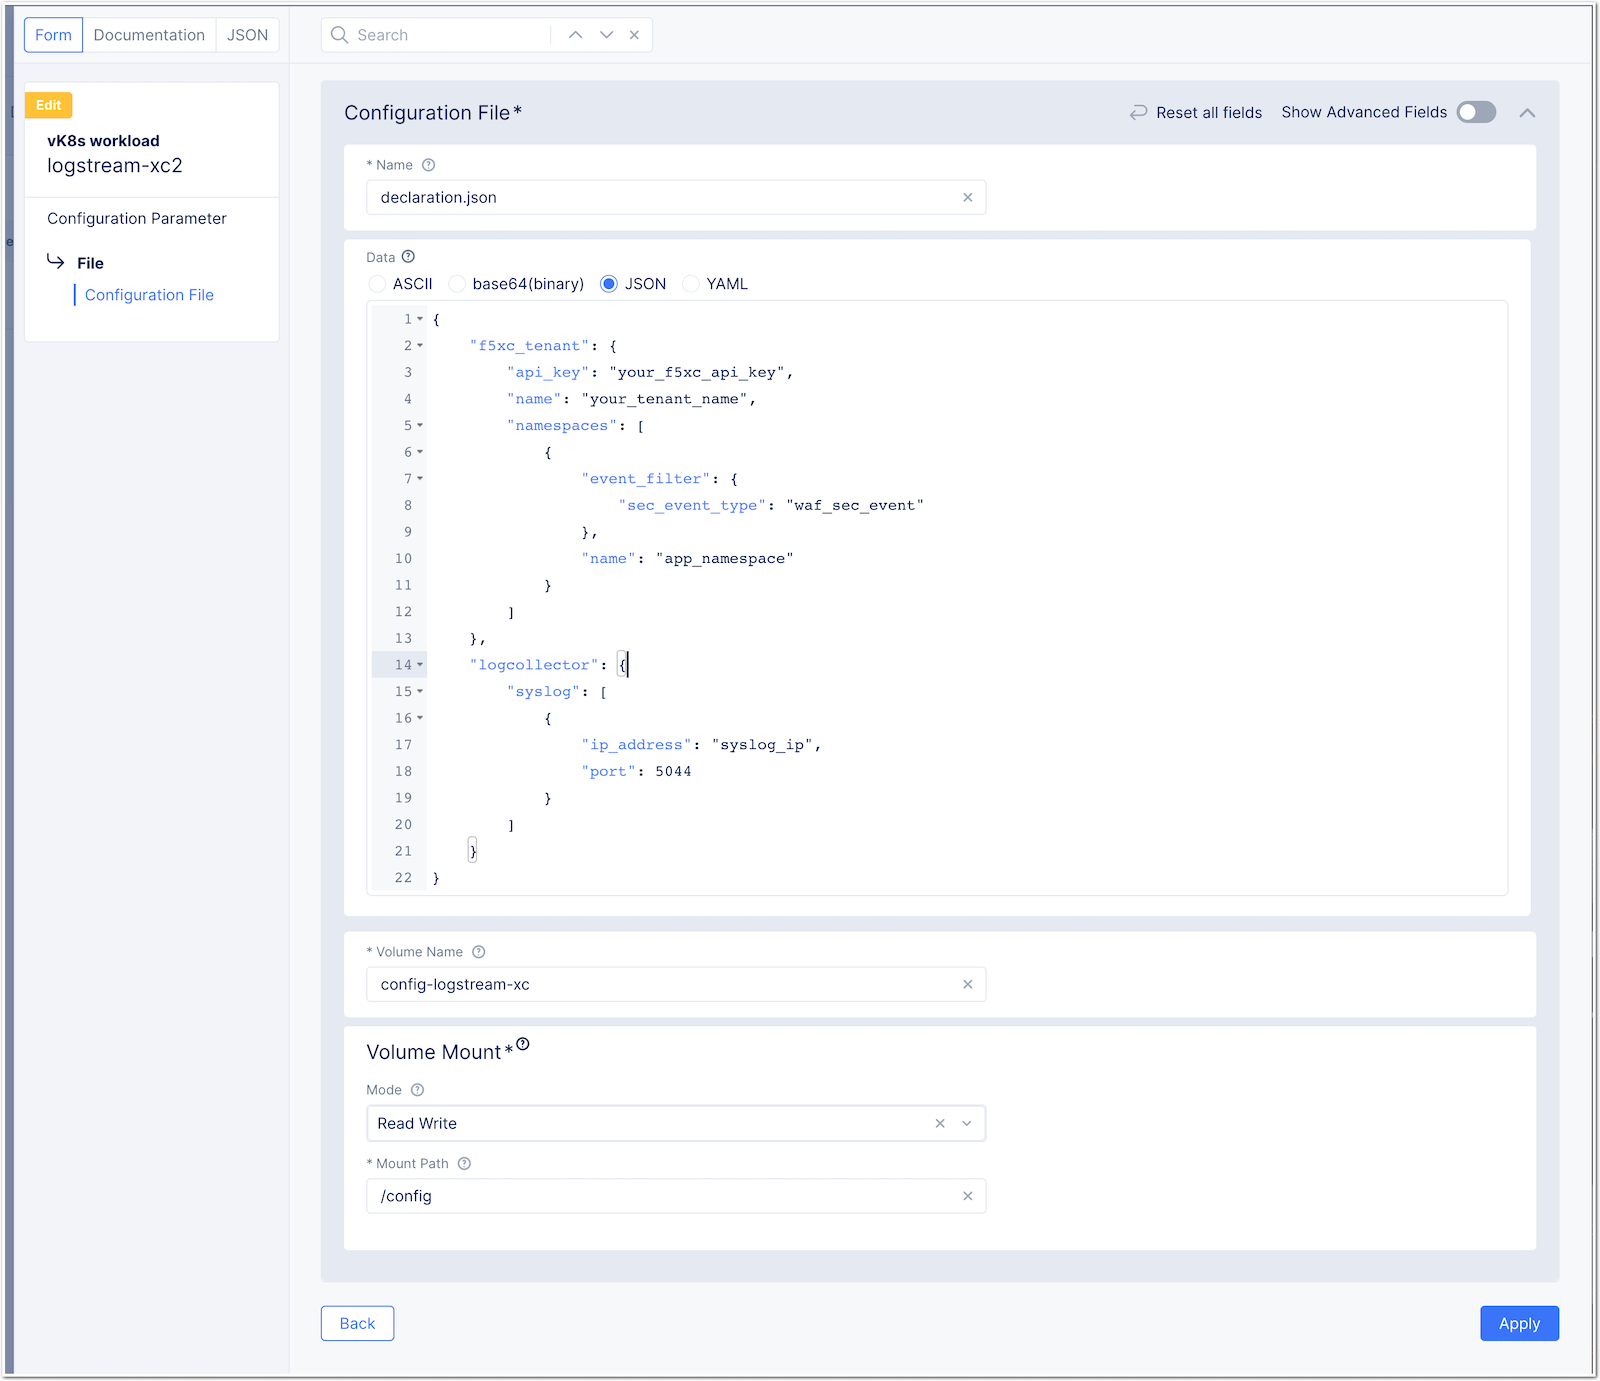Fold object at line 6
The height and width of the screenshot is (1381, 1600).
pos(420,452)
